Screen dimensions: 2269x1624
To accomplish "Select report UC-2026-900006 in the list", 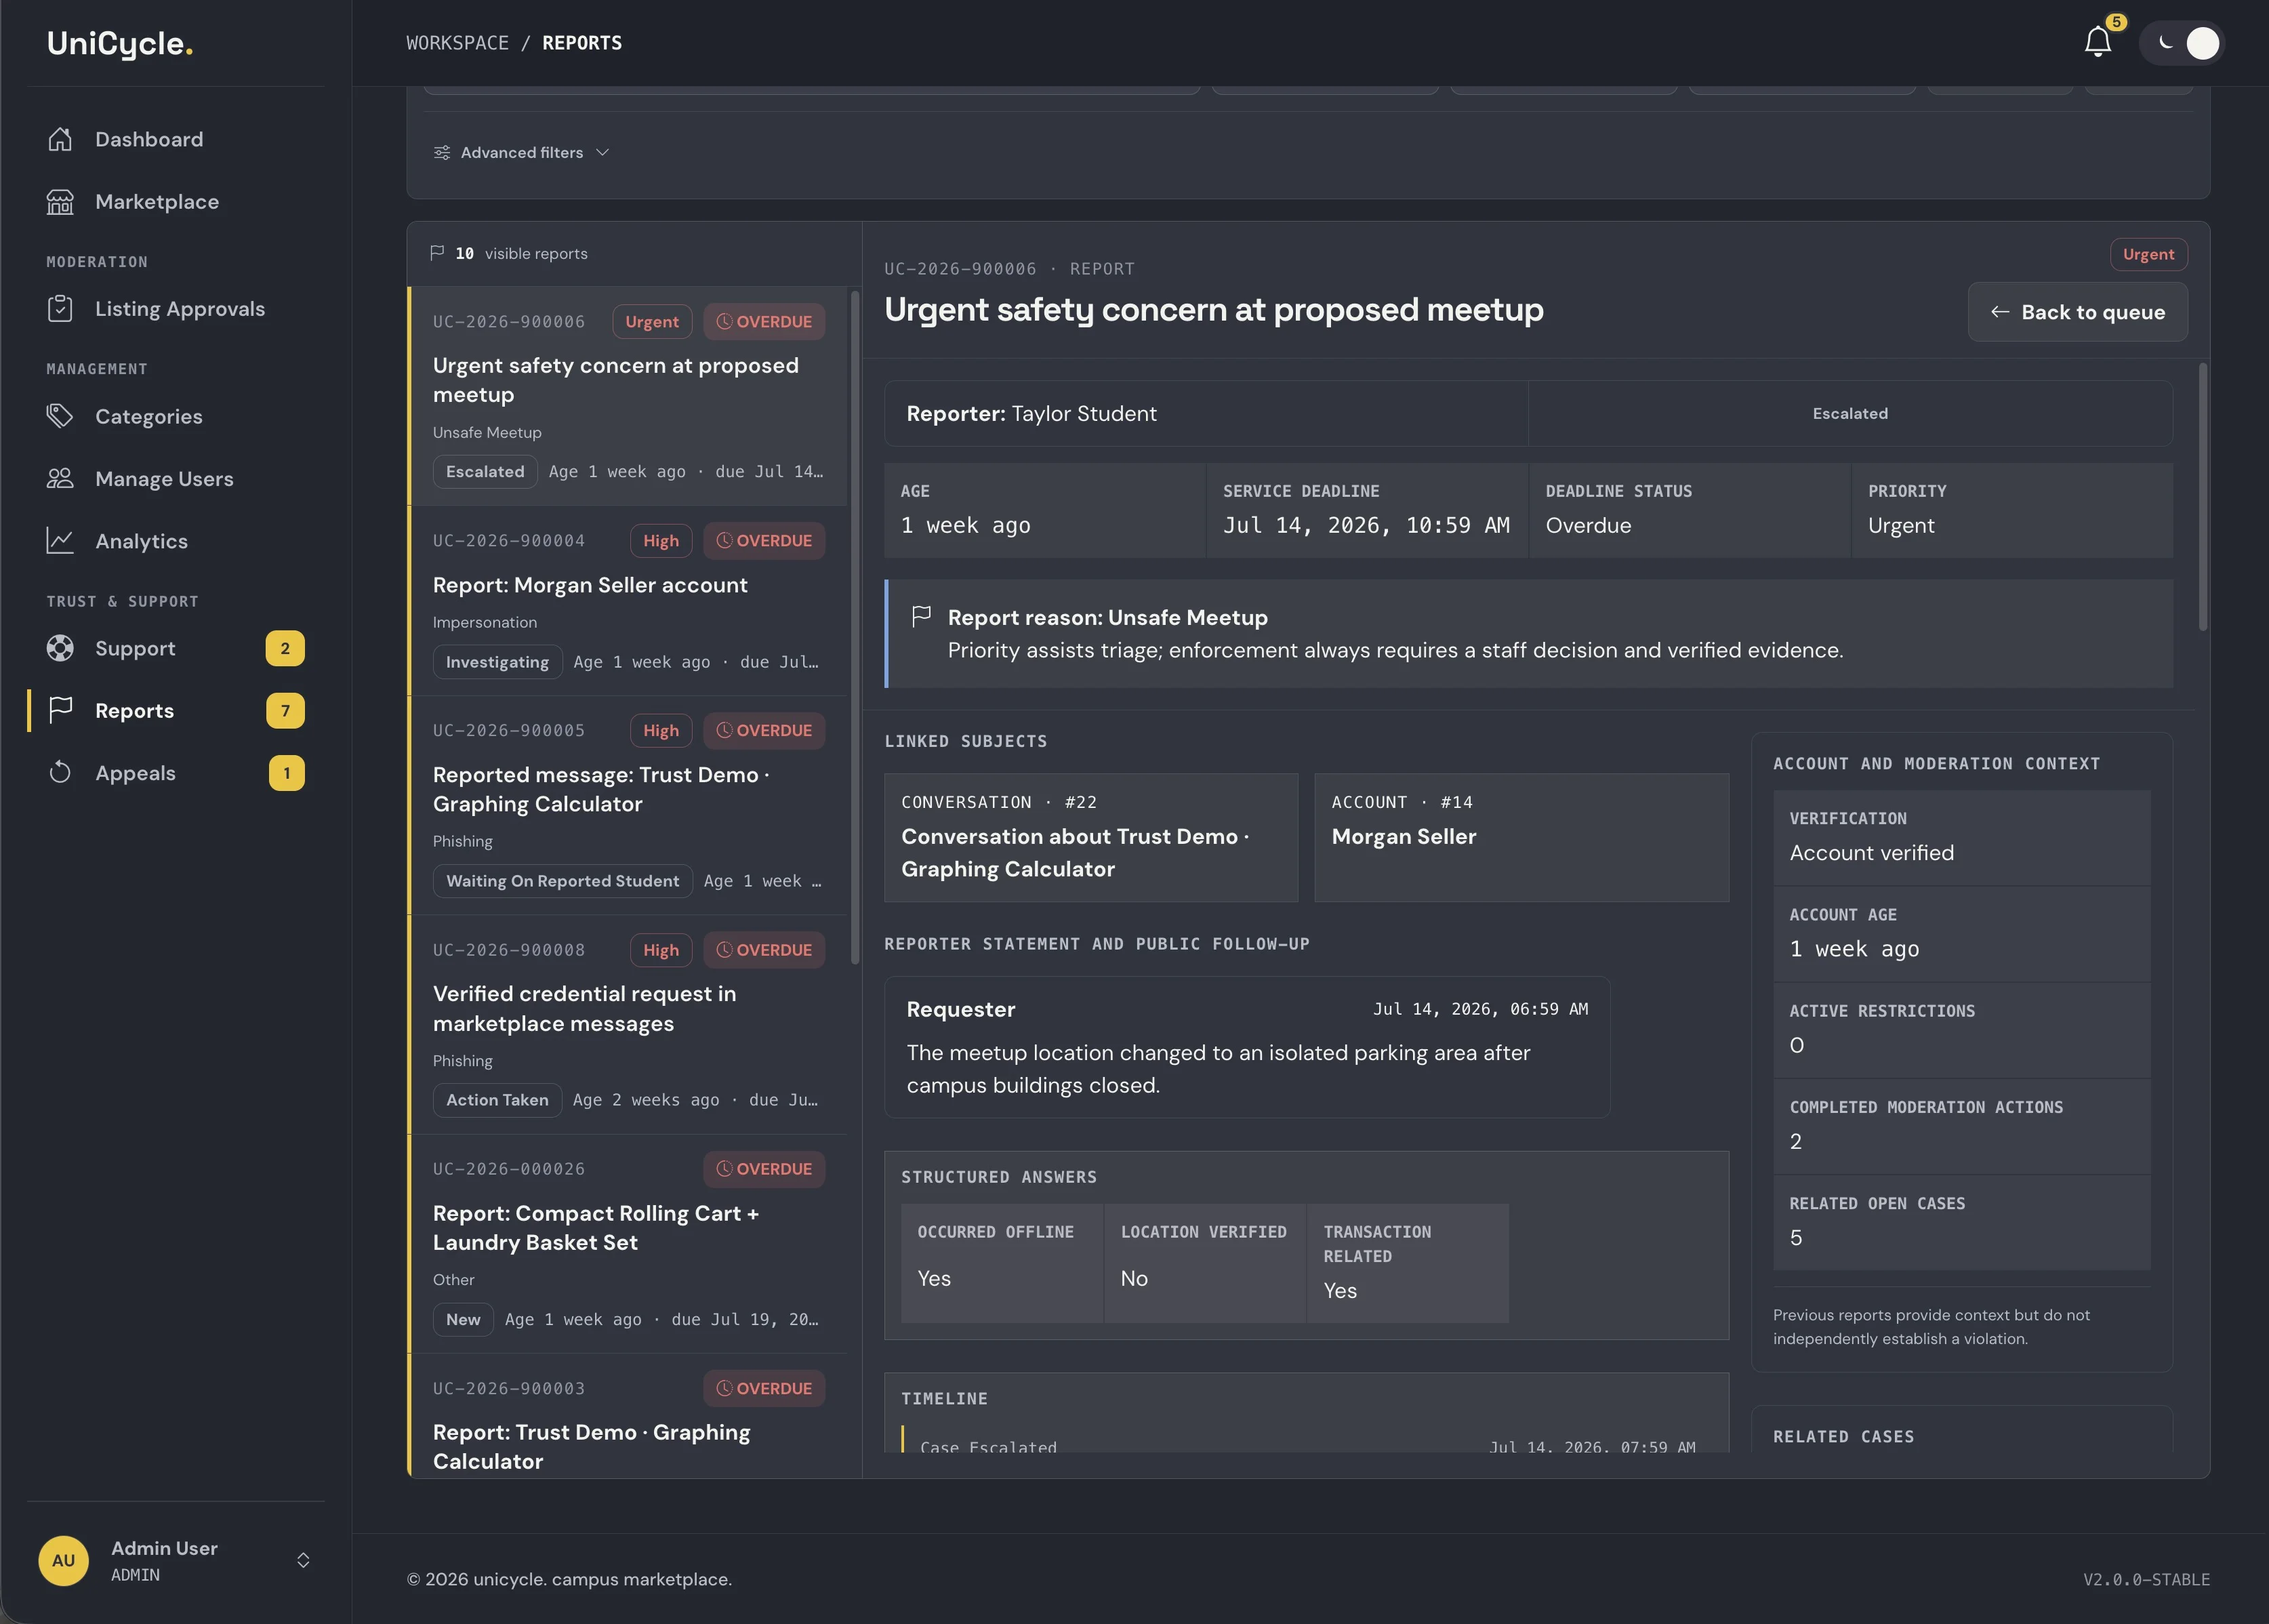I will (x=629, y=396).
